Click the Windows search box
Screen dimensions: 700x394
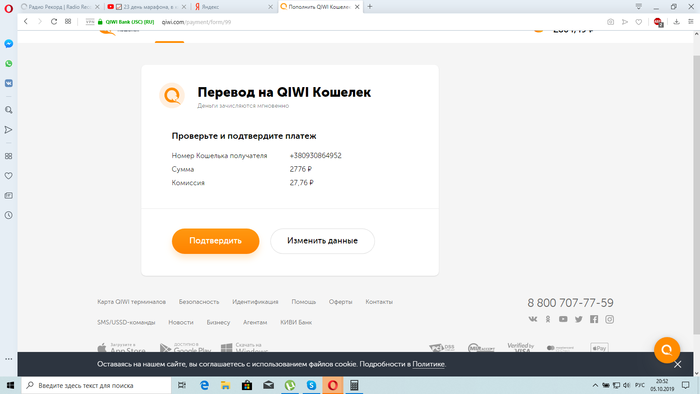(x=96, y=386)
